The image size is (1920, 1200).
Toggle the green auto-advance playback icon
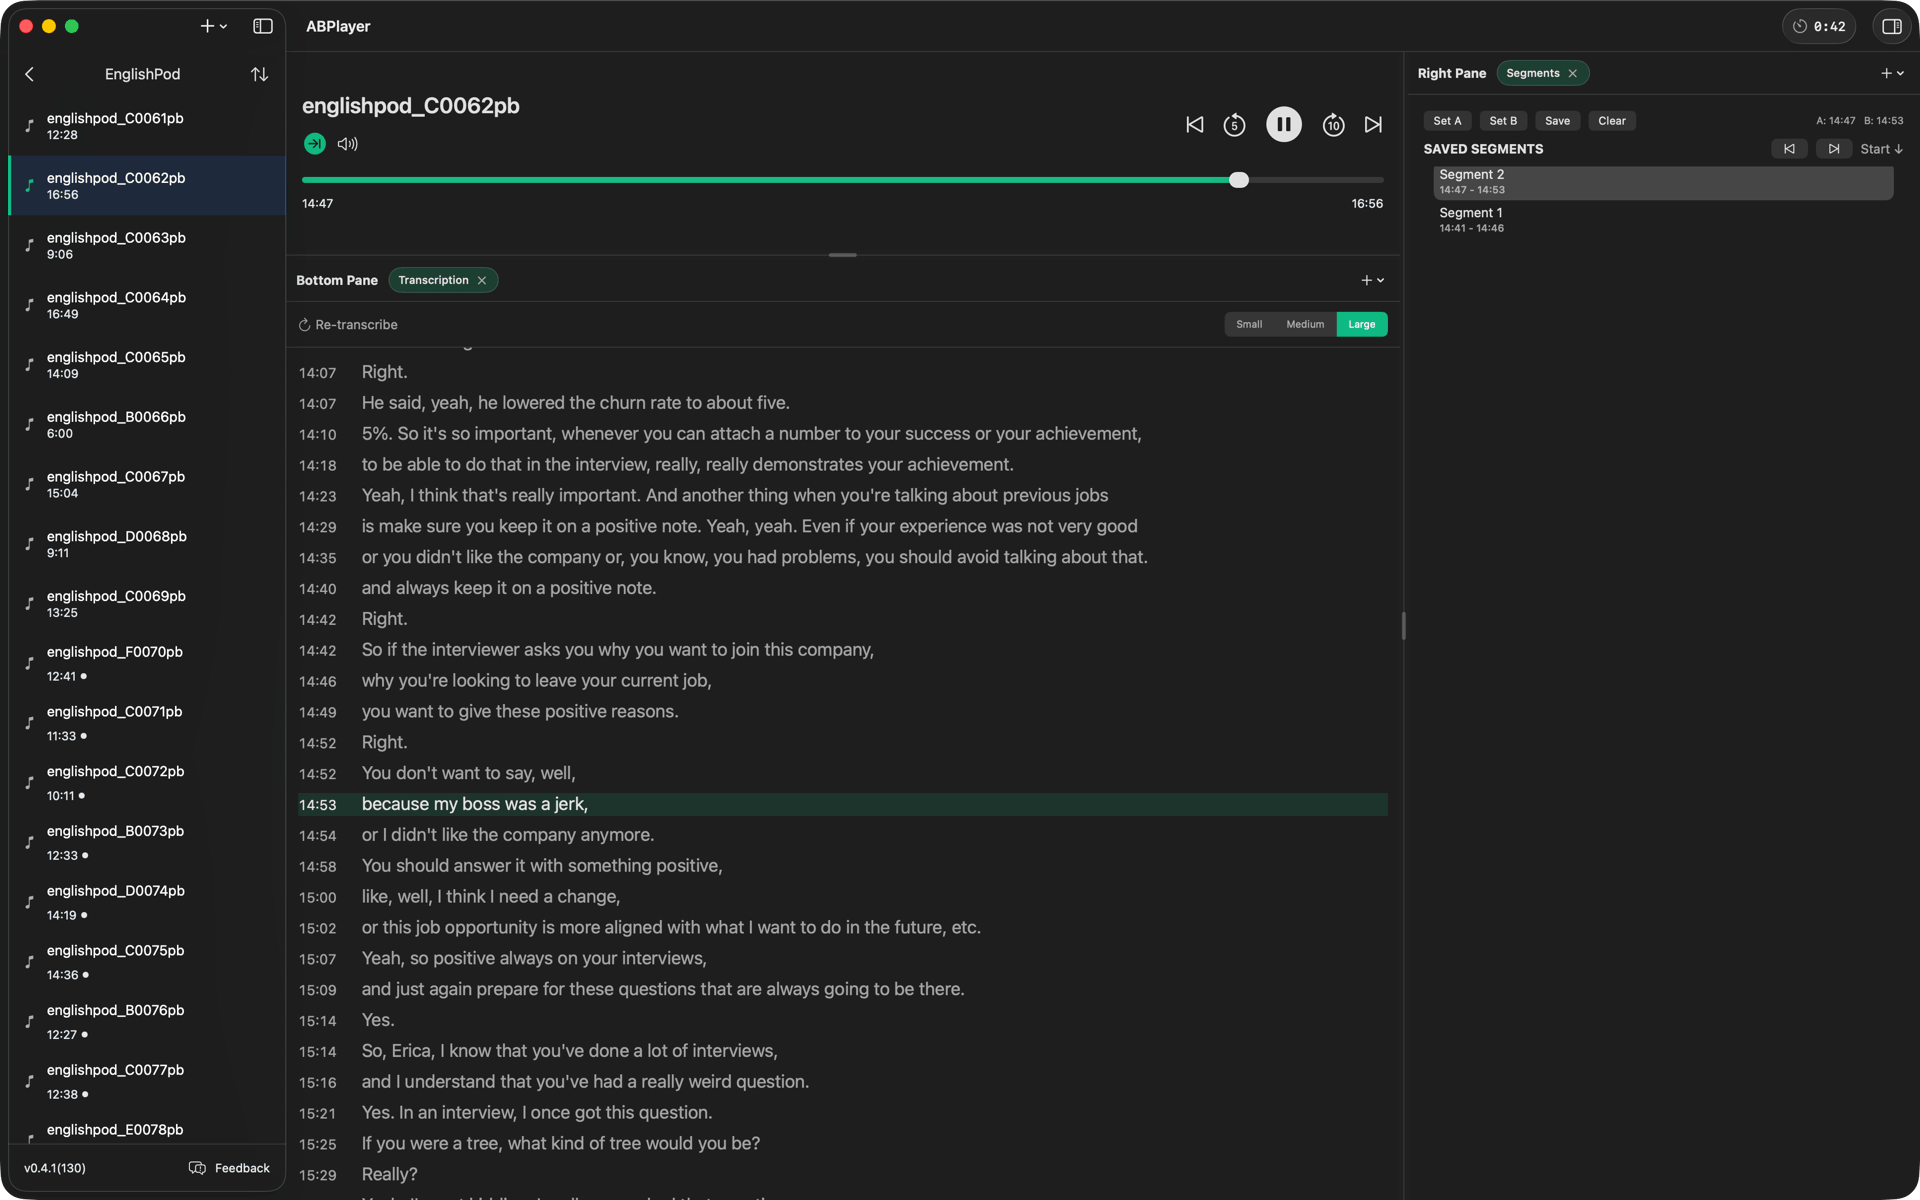[315, 144]
